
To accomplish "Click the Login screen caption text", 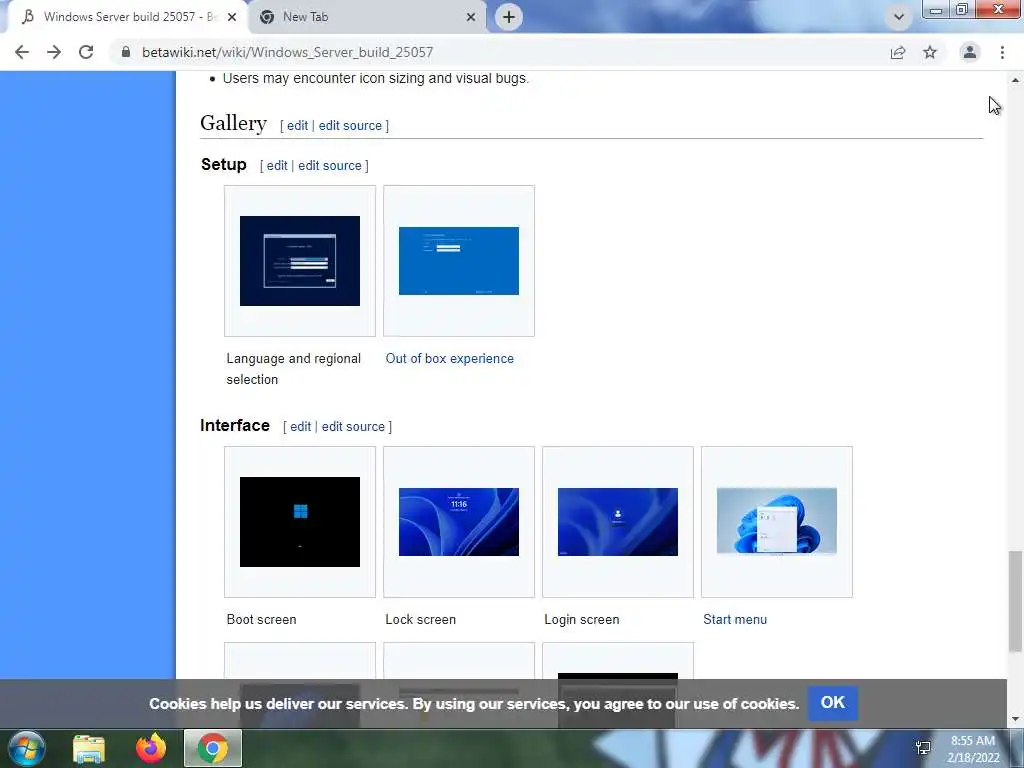I will (x=582, y=620).
